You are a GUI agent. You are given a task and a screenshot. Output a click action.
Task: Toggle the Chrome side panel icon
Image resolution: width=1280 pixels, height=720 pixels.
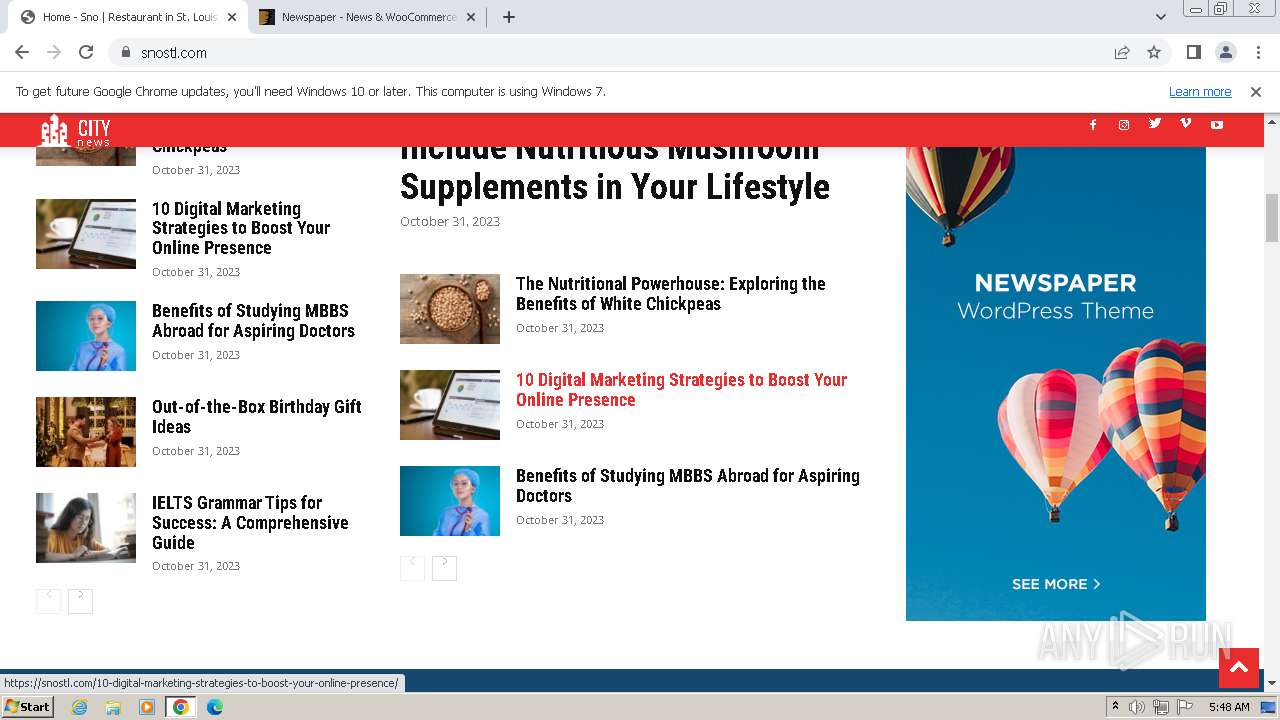1193,53
